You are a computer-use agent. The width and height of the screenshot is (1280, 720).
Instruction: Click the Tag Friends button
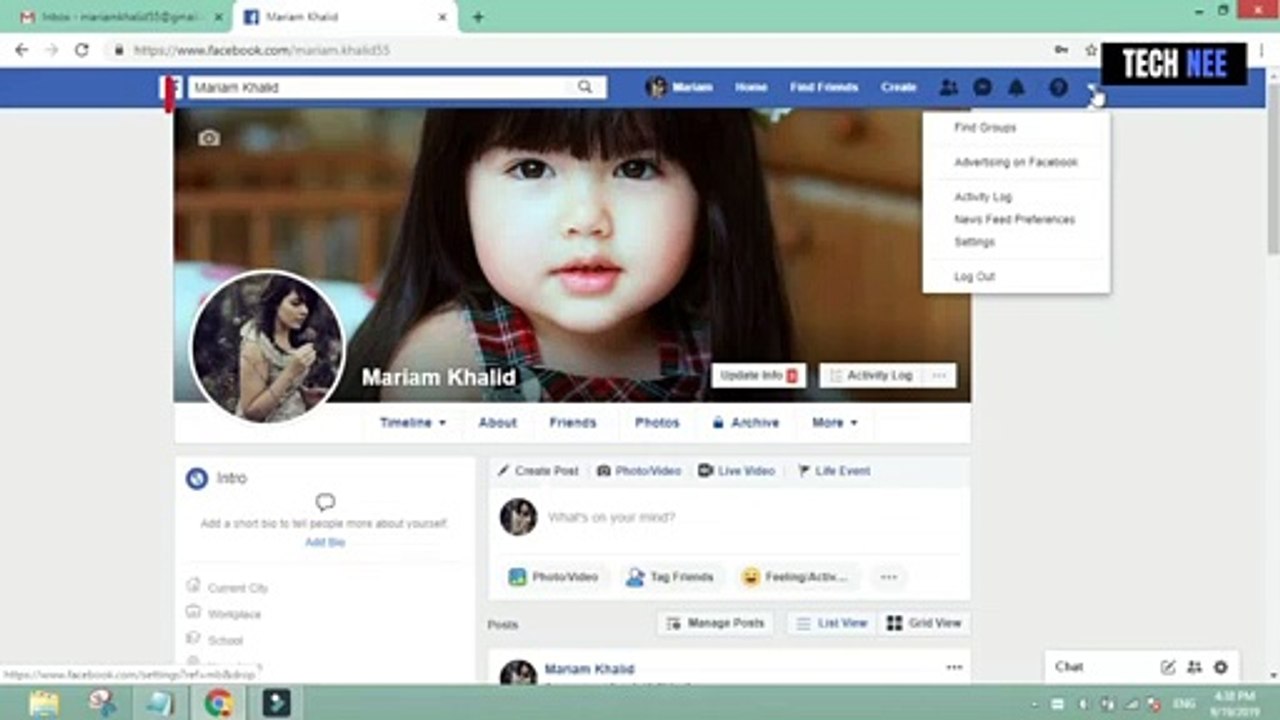coord(670,577)
